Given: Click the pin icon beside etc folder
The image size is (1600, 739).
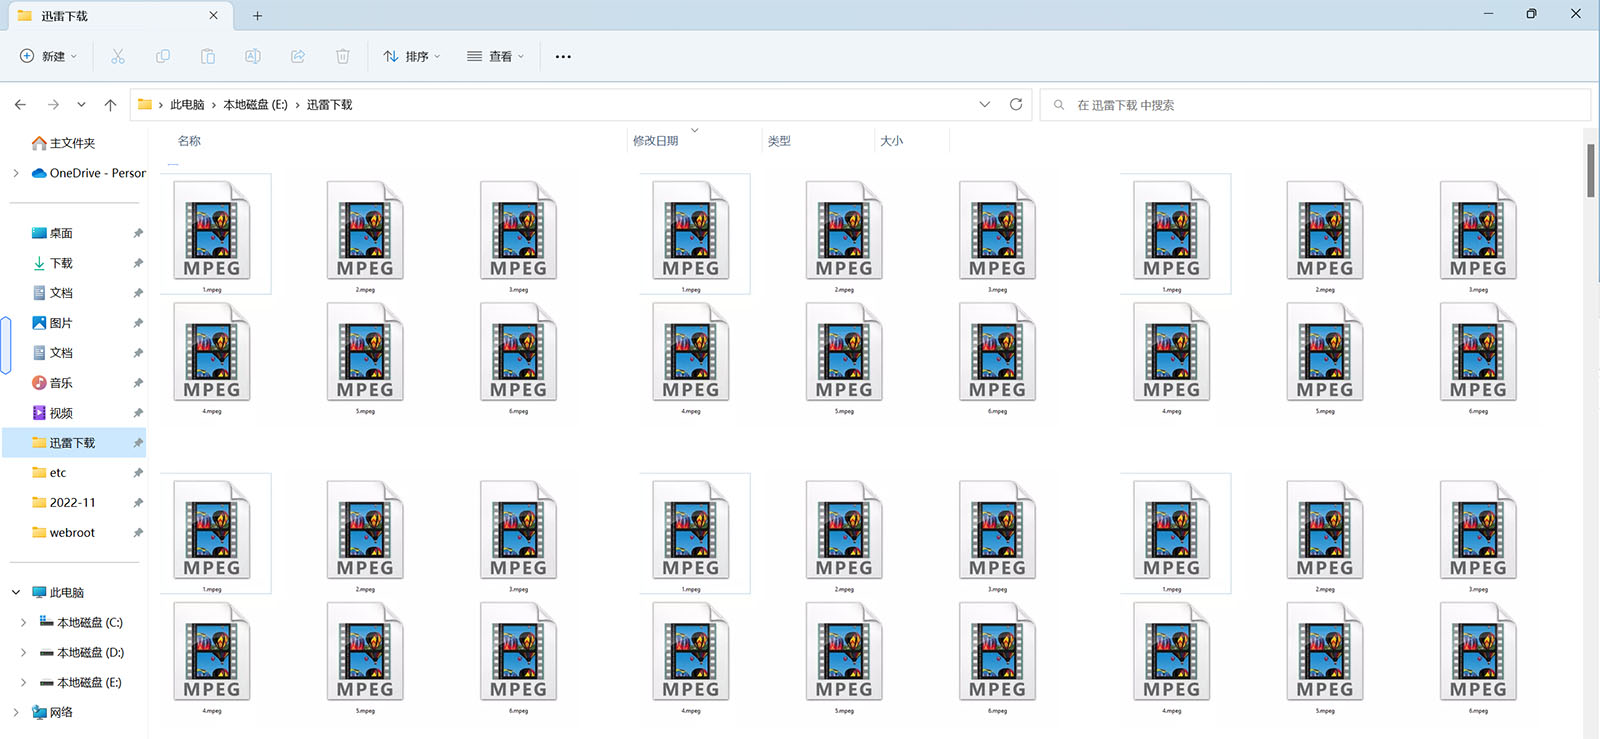Looking at the screenshot, I should point(138,473).
